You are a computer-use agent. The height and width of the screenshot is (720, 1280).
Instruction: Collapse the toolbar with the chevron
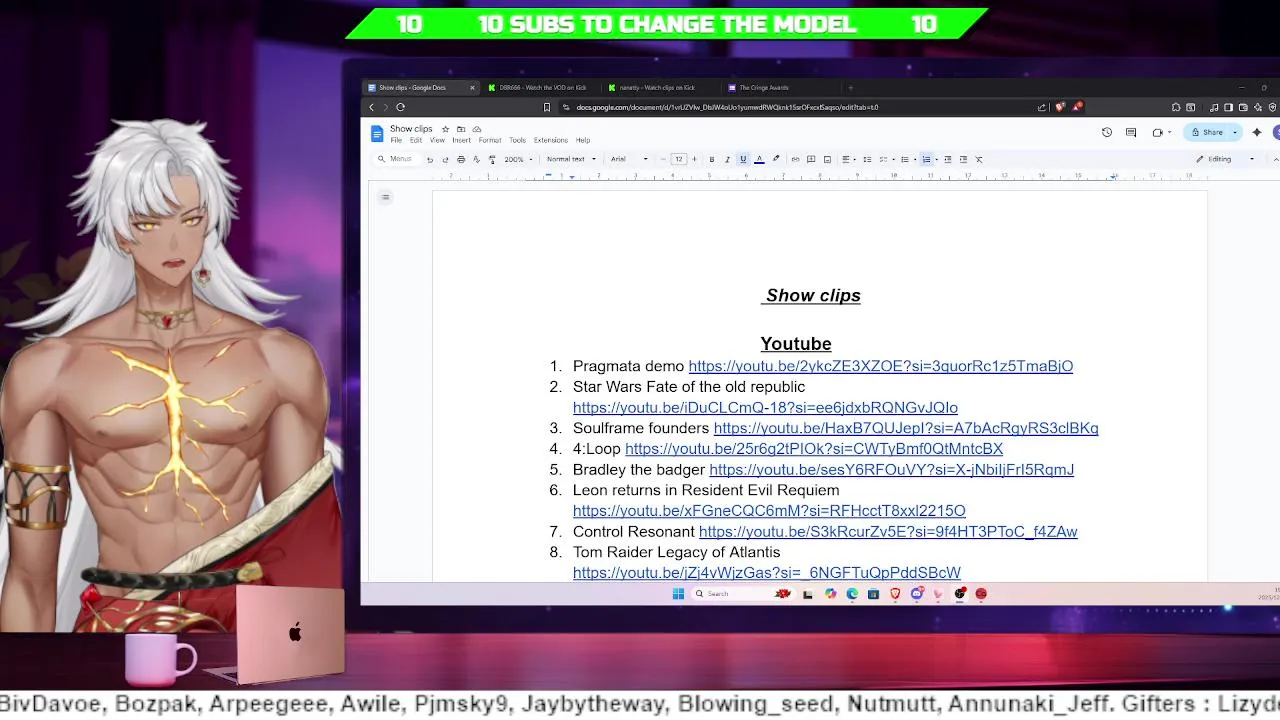click(1275, 159)
